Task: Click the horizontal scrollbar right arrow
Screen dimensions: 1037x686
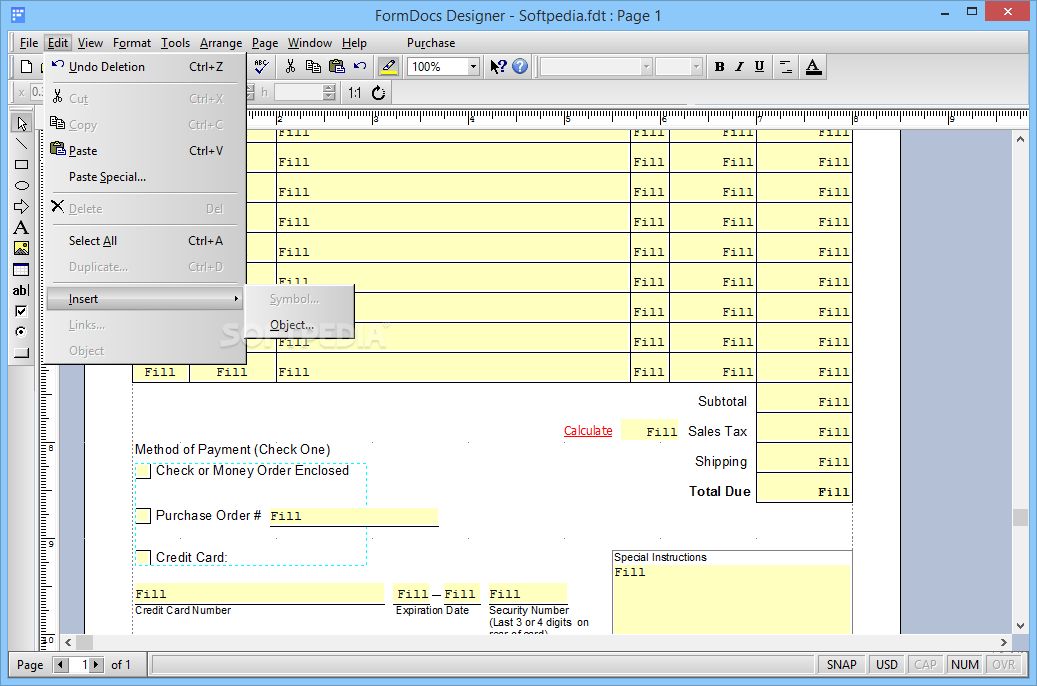Action: point(1003,642)
